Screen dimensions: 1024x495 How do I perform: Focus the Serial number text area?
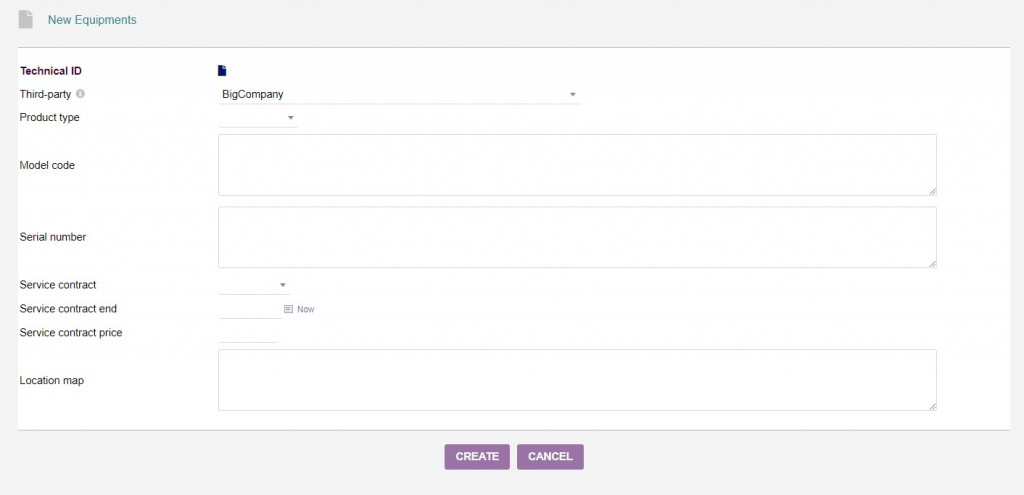pos(577,237)
